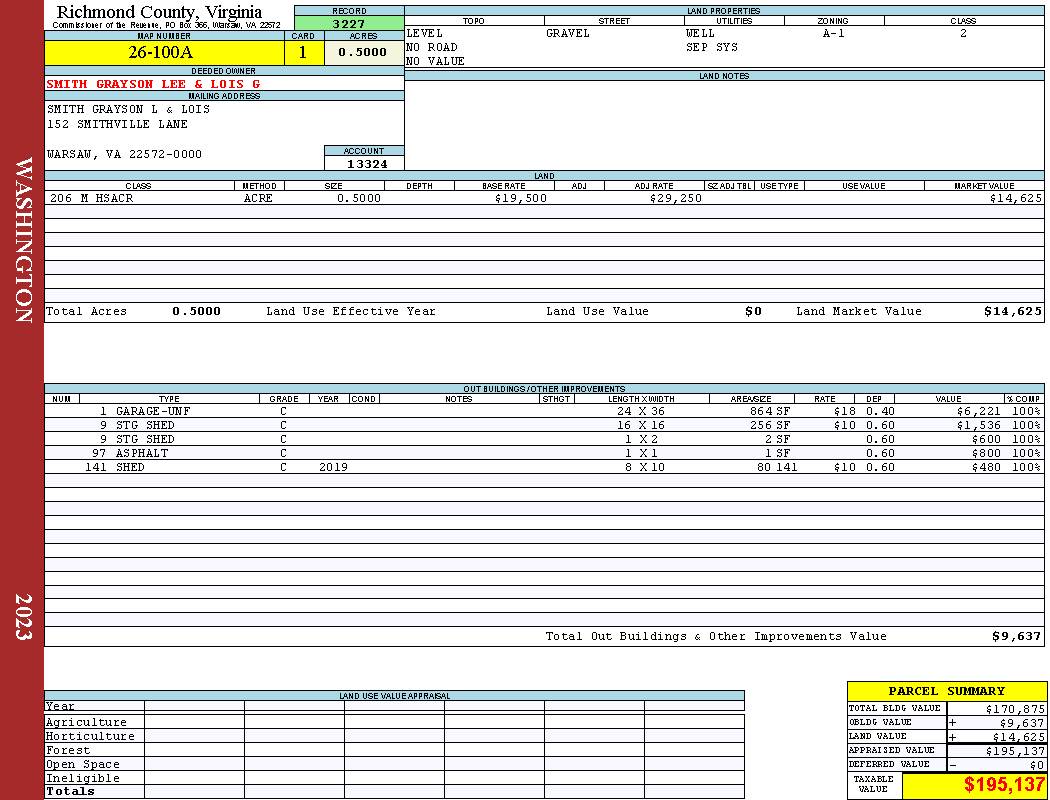
Task: Click the LAND NOTES header bar
Action: click(x=724, y=76)
